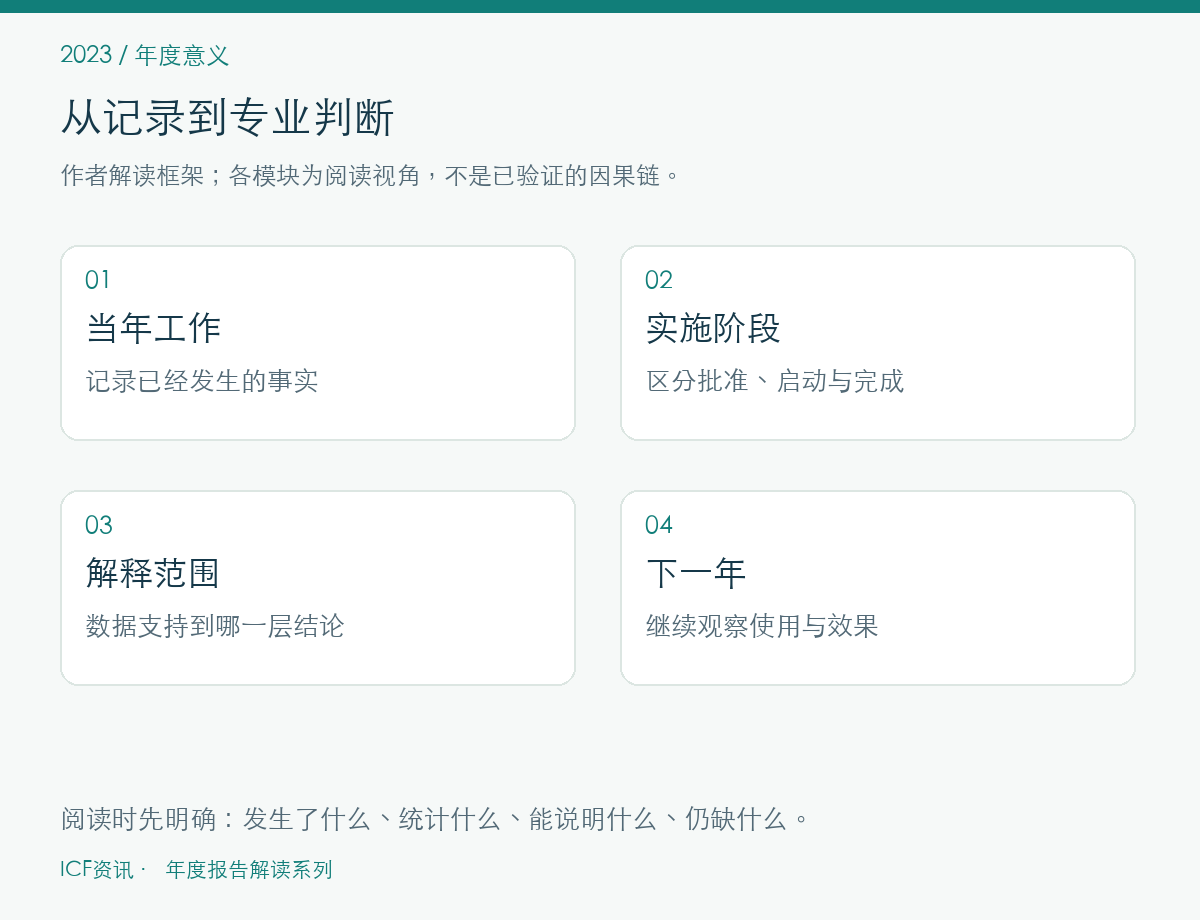This screenshot has width=1200, height=920.
Task: Click the subtitle starting with '作者解读框架'
Action: [x=371, y=176]
